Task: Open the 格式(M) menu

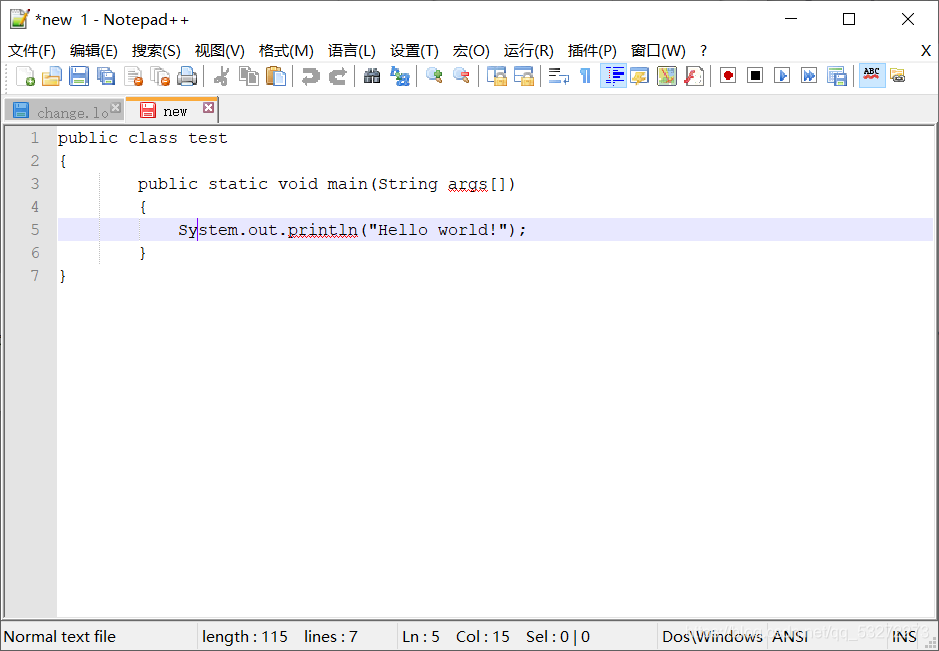Action: (x=286, y=51)
